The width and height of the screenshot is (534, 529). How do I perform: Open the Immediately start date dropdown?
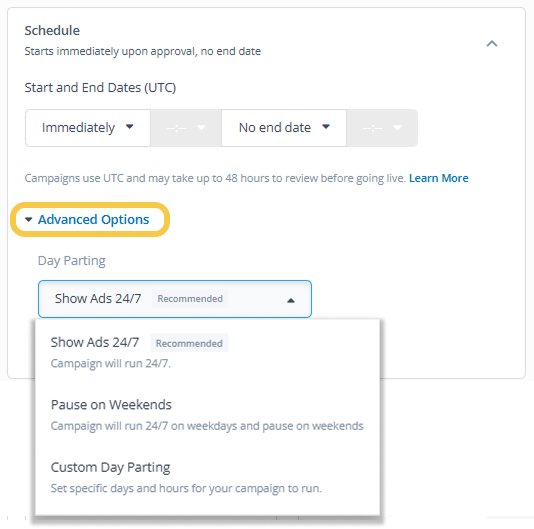coord(88,128)
